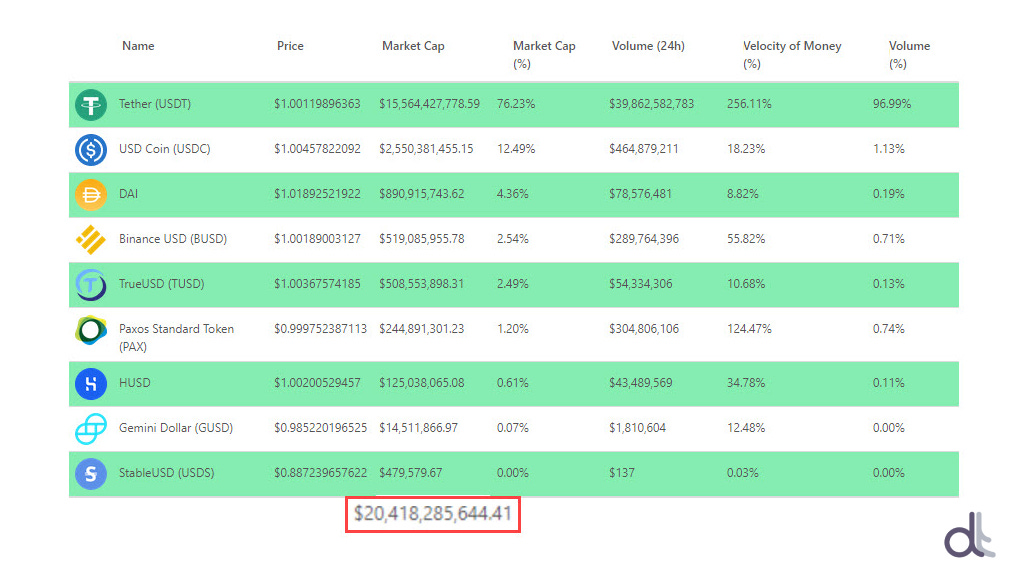Image resolution: width=1010 pixels, height=570 pixels.
Task: Select Gemini Dollar market cap $14,511,866.97
Action: [x=418, y=428]
